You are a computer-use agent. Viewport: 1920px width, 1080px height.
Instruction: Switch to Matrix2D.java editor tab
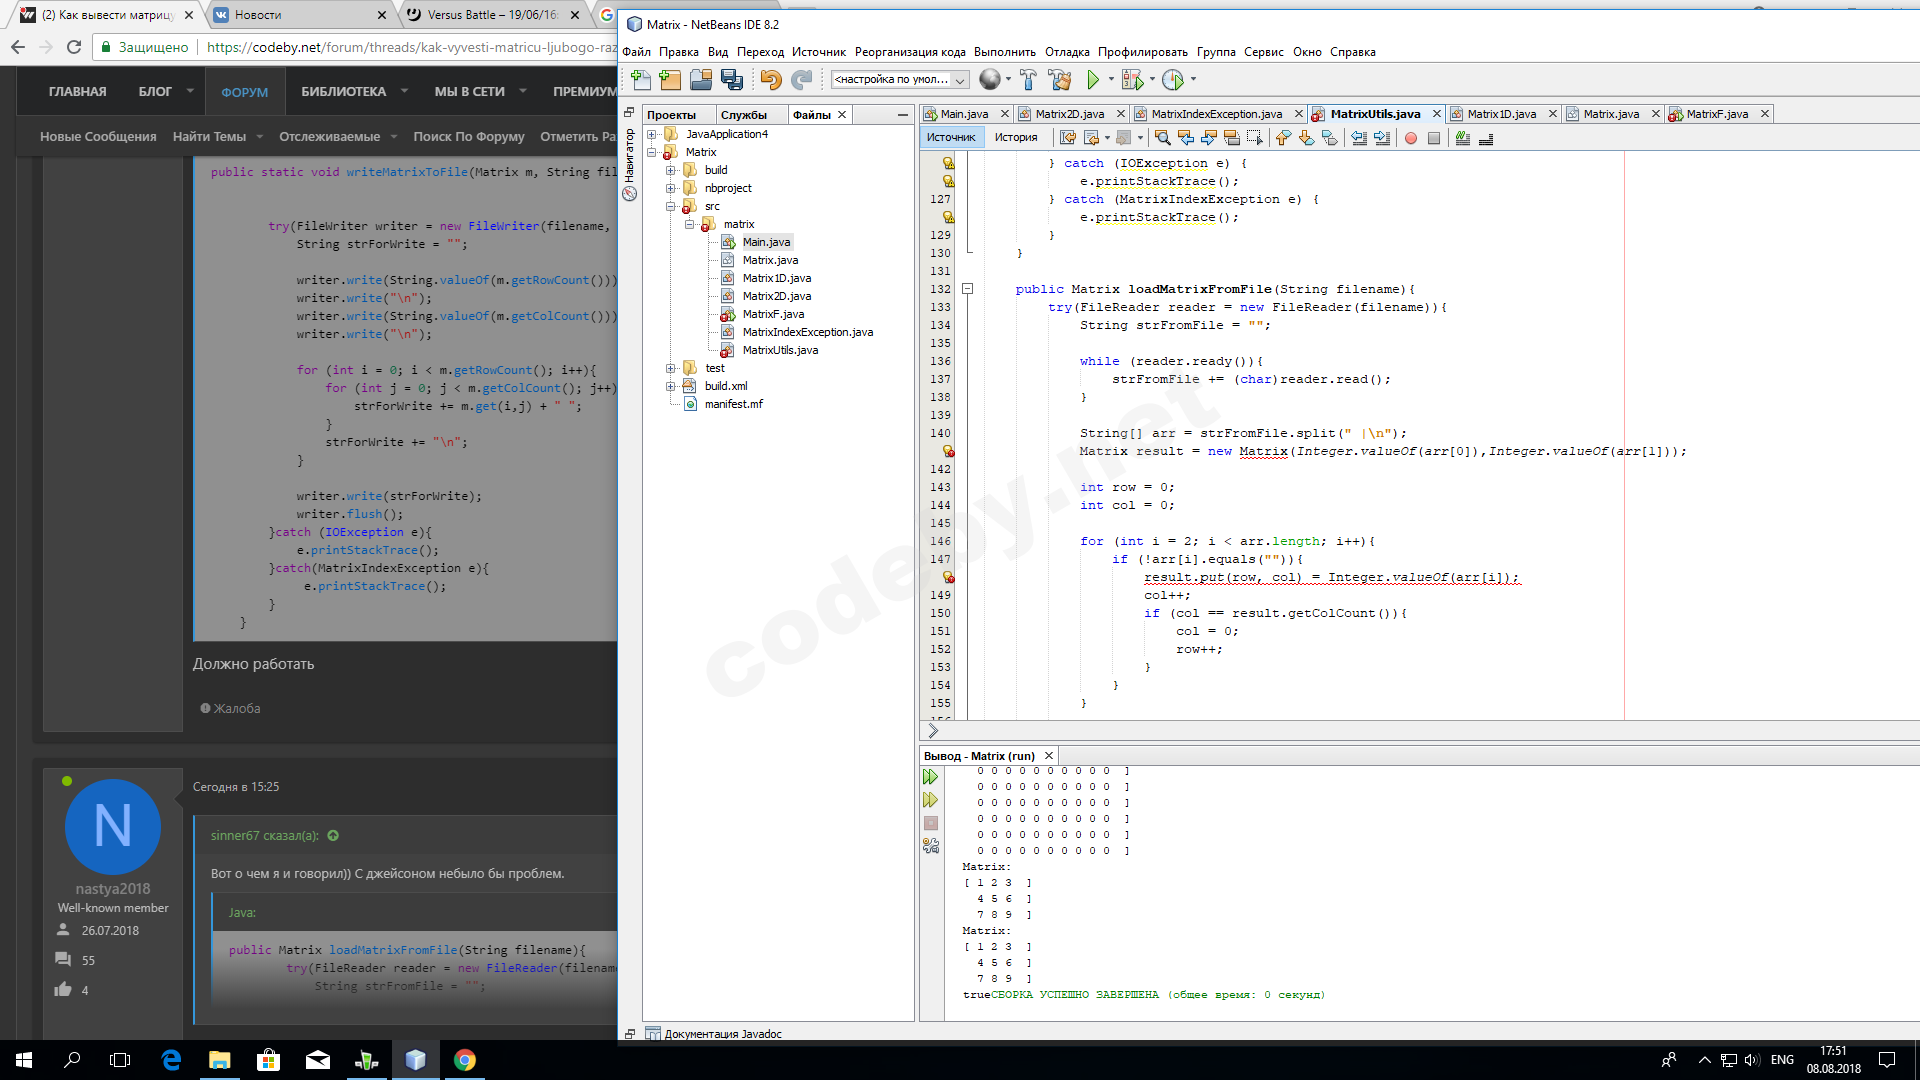click(x=1069, y=114)
